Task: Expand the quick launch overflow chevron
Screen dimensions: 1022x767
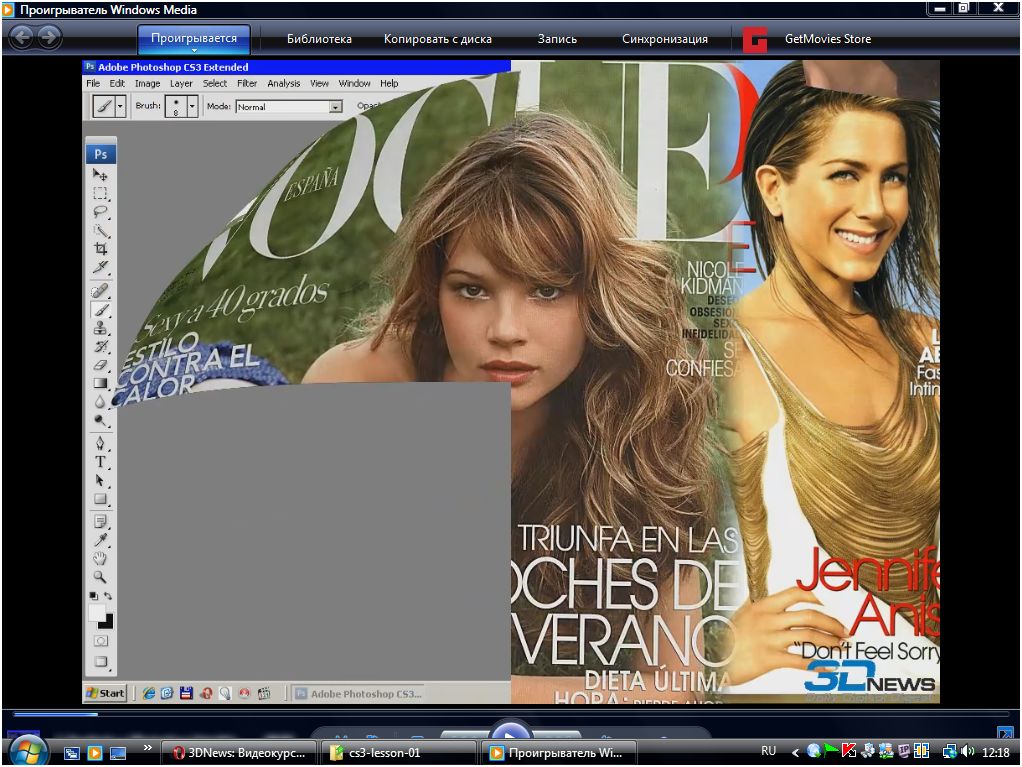Action: (x=147, y=747)
